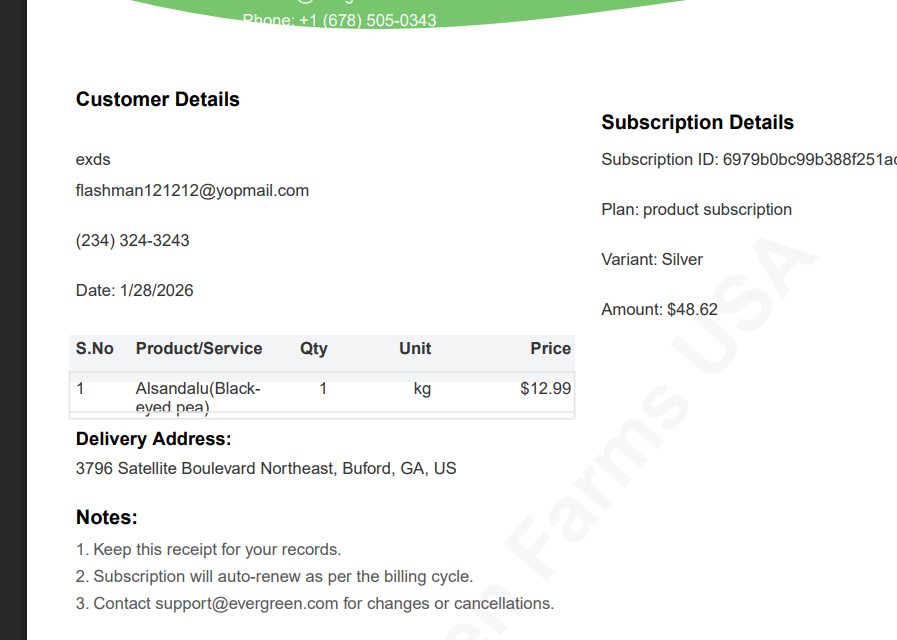This screenshot has height=640, width=897.
Task: Click the customer name exds
Action: [93, 159]
